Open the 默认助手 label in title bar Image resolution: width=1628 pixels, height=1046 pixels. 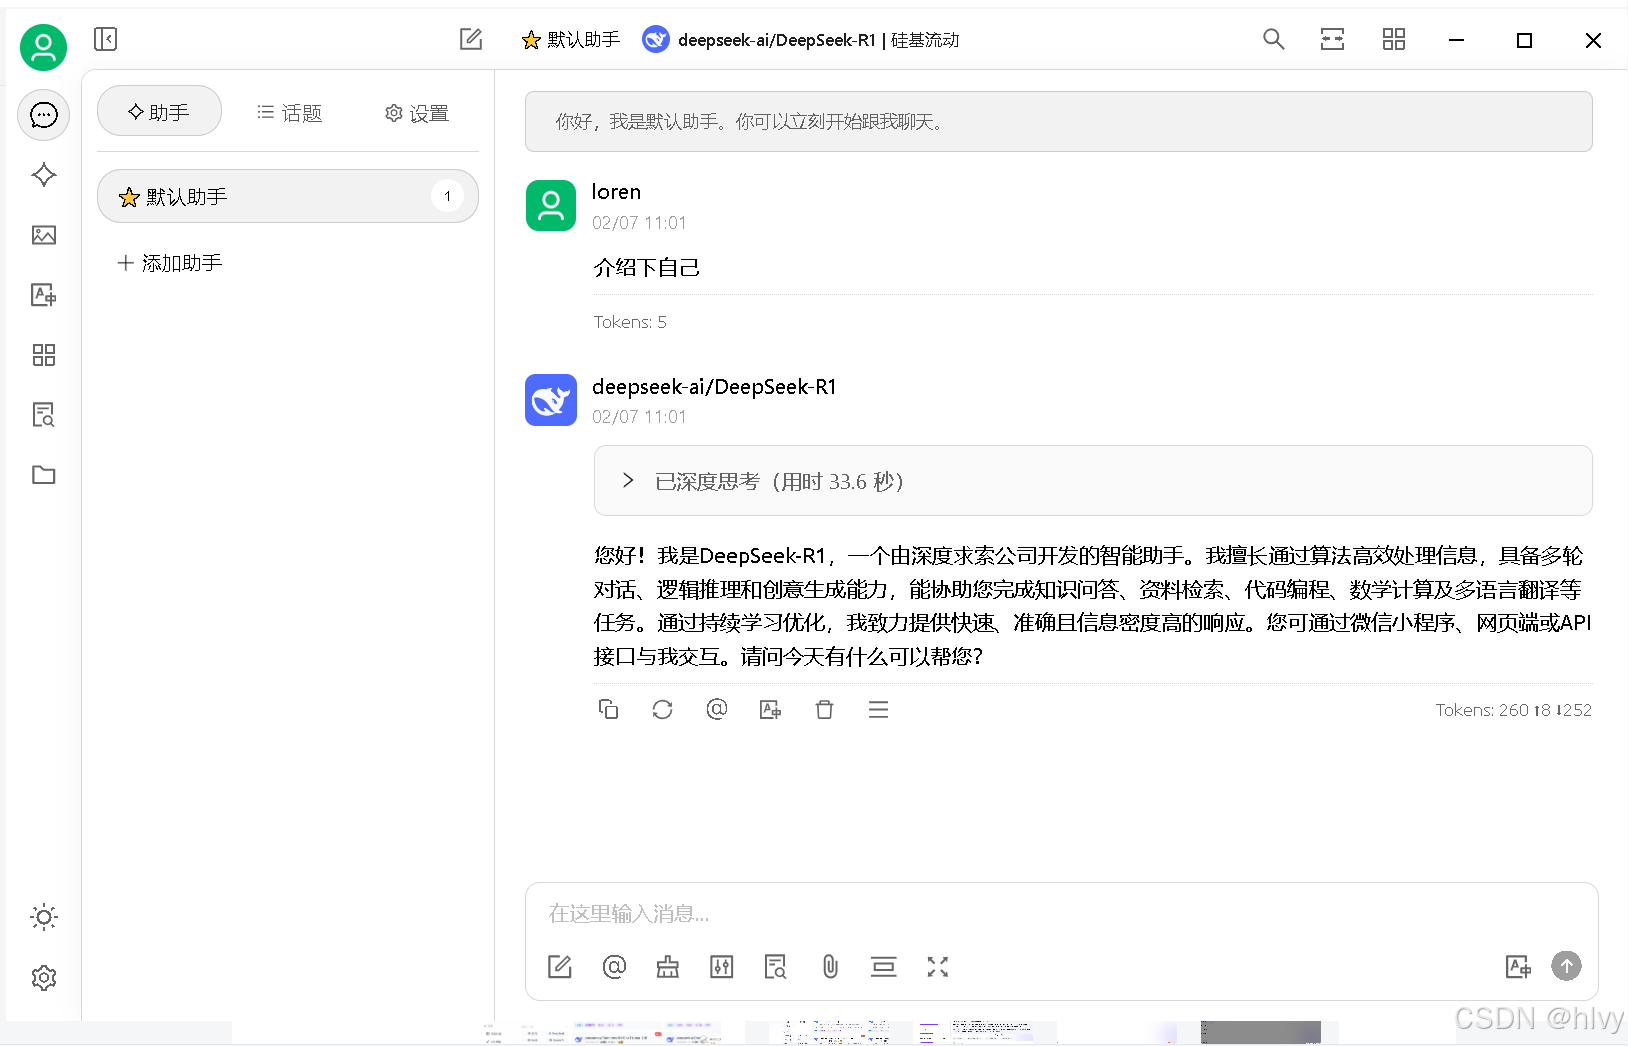571,40
